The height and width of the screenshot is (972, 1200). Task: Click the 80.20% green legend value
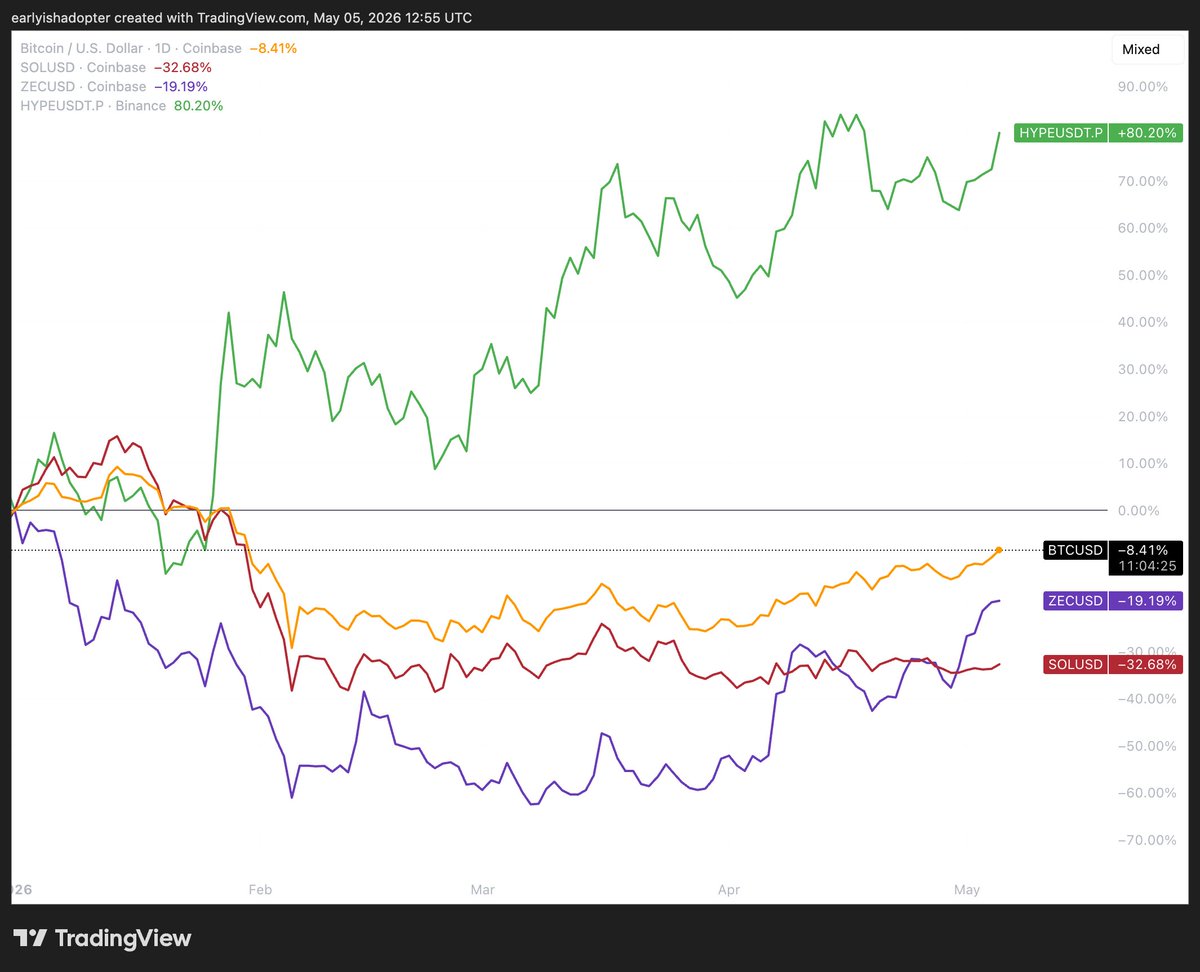coord(199,105)
